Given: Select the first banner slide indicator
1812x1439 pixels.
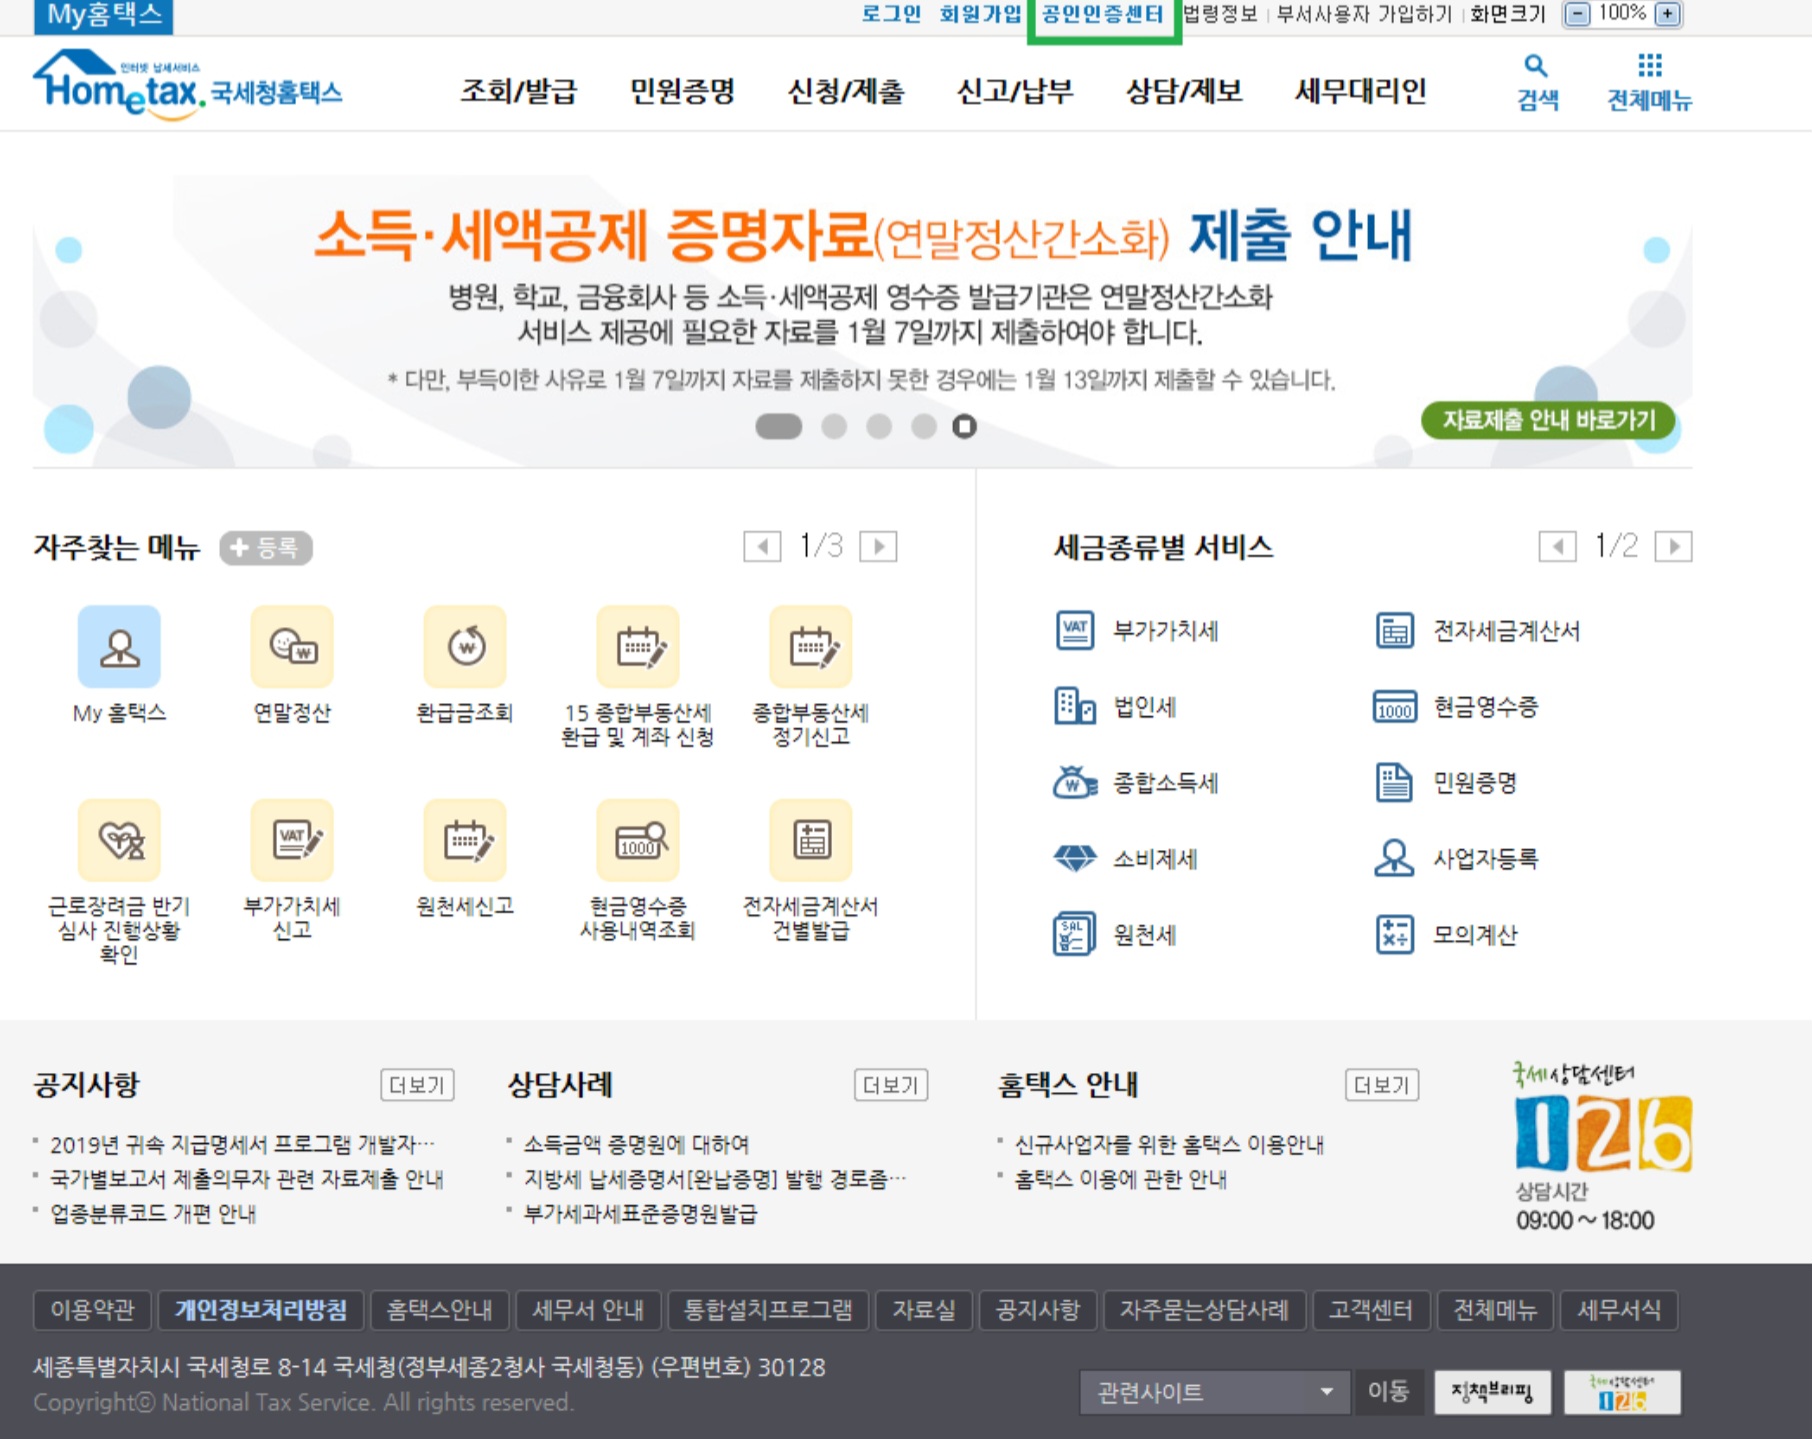Looking at the screenshot, I should [x=779, y=427].
